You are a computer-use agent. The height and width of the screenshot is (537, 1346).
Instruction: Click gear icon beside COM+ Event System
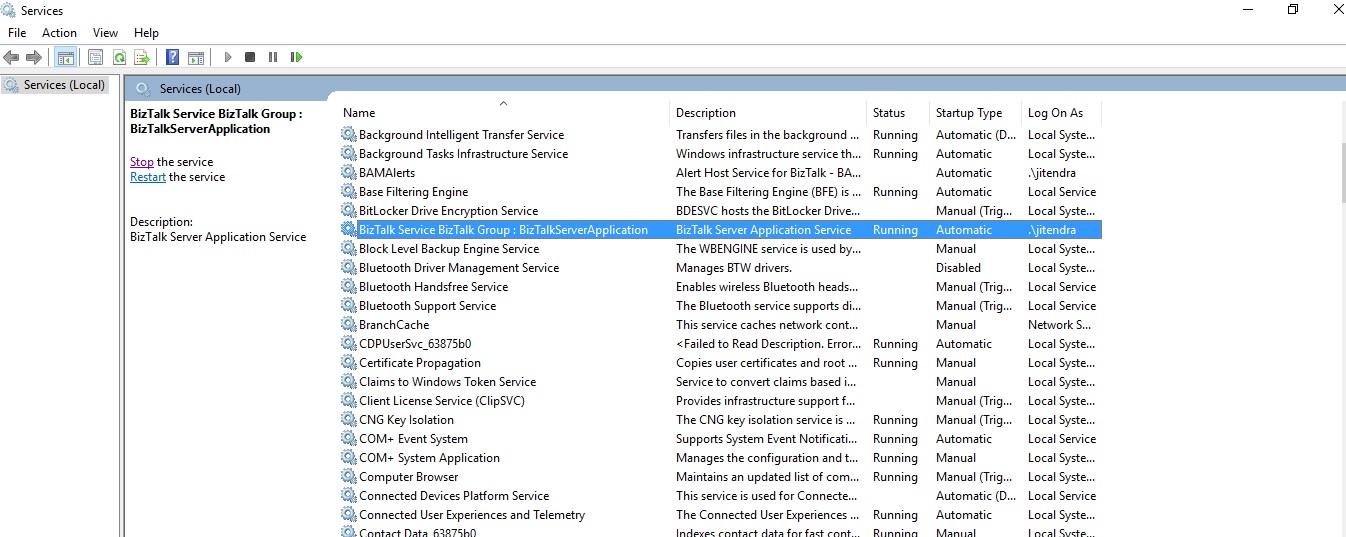tap(348, 439)
